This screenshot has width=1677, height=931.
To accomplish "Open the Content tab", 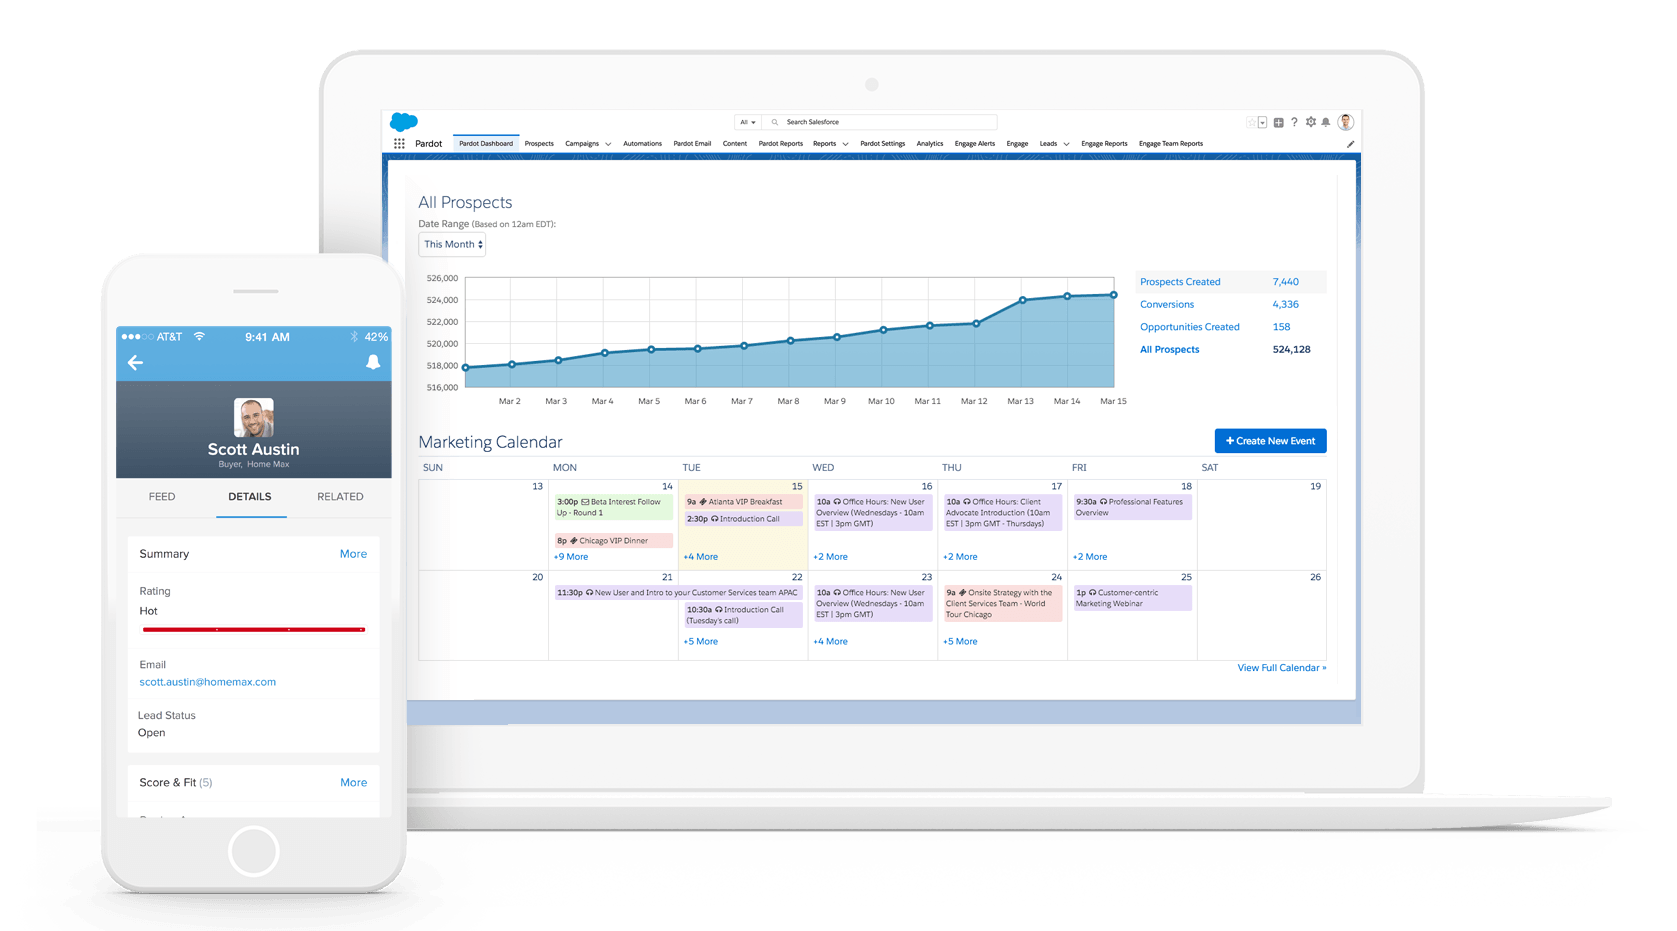I will 735,143.
